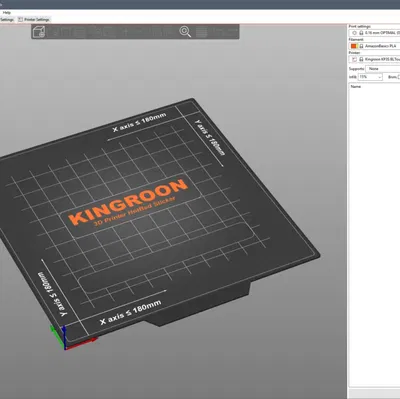
Task: Open the layers editing toolbar icon
Action: (201, 32)
